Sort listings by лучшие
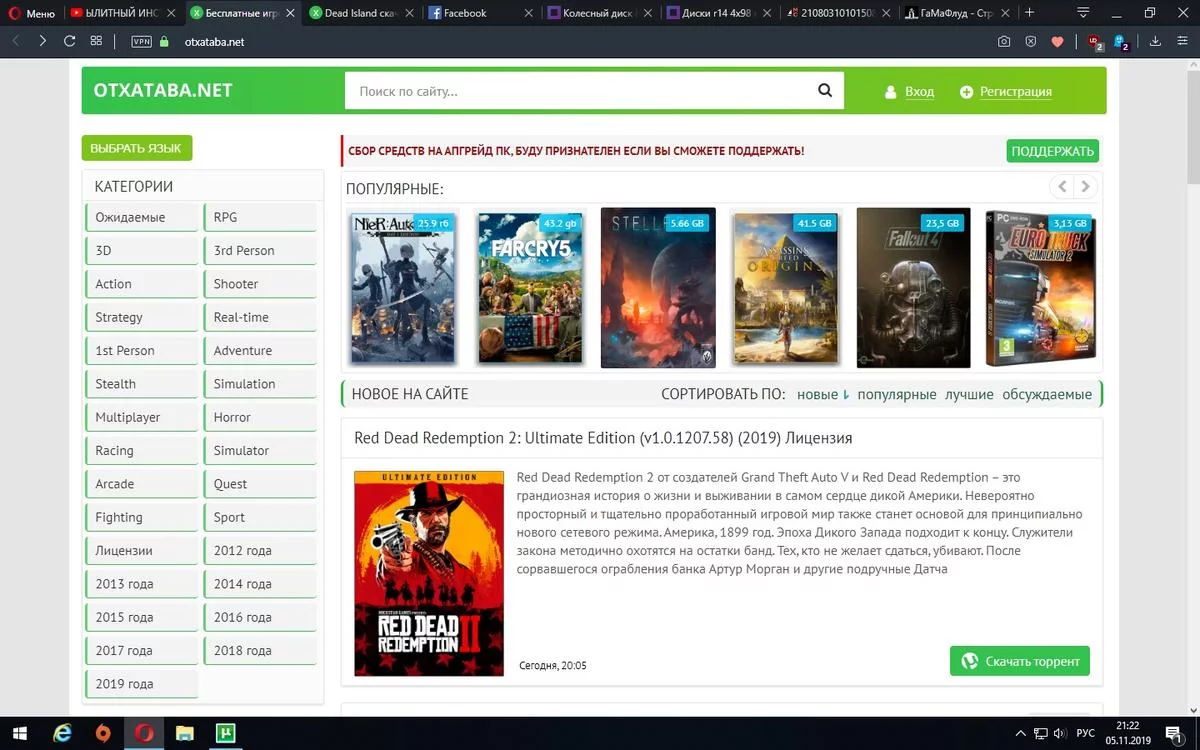The height and width of the screenshot is (750, 1200). pyautogui.click(x=969, y=394)
